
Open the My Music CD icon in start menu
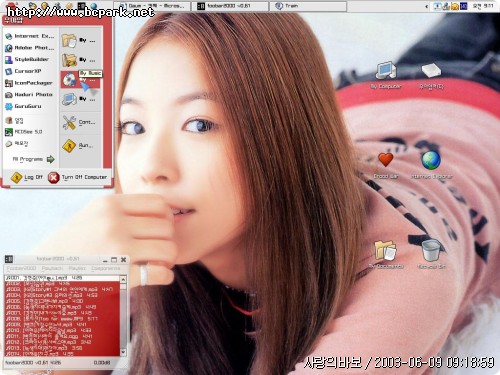pyautogui.click(x=69, y=80)
